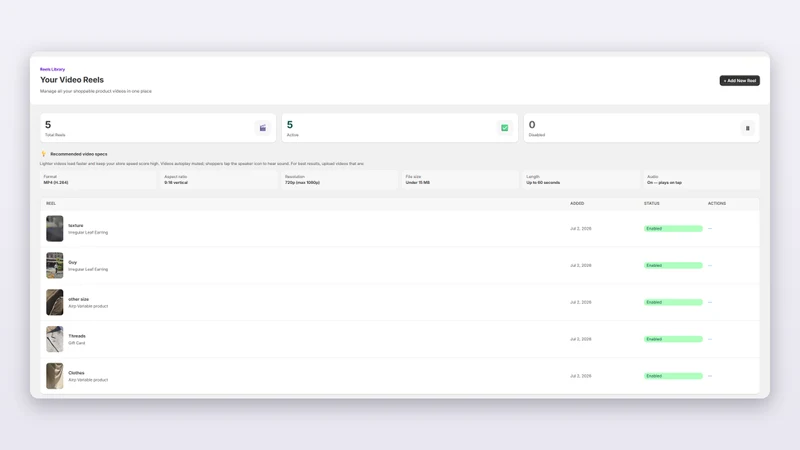Image resolution: width=800 pixels, height=450 pixels.
Task: Click the ADDED column header
Action: (x=577, y=204)
